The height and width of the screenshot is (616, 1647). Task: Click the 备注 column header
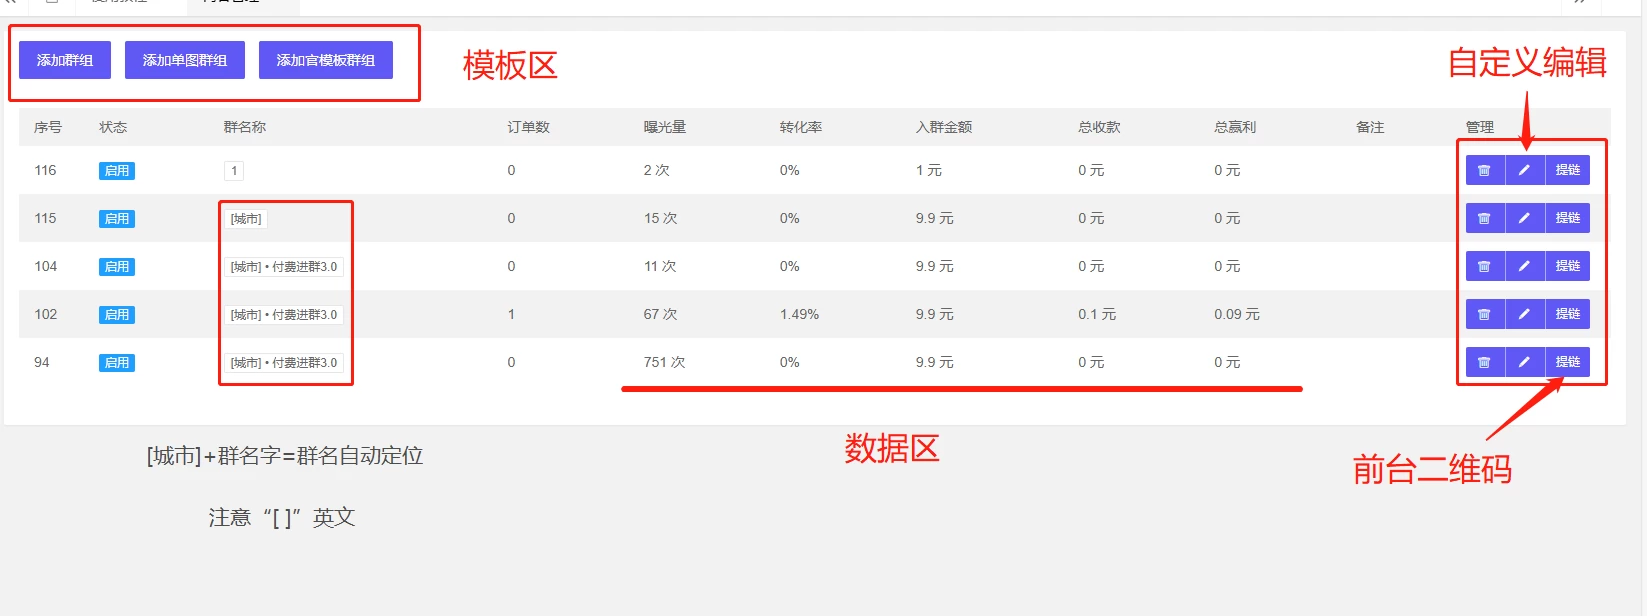pos(1370,127)
